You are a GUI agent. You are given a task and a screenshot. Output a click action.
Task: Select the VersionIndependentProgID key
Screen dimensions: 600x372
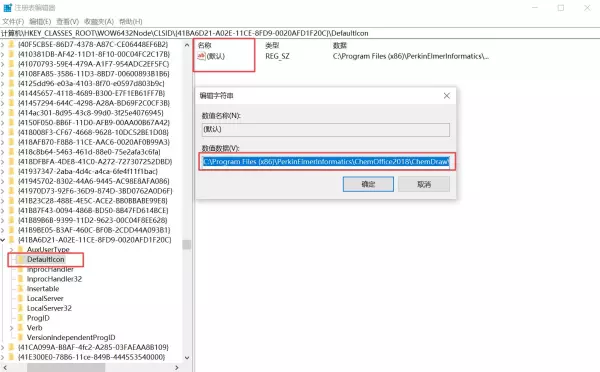[x=71, y=338]
